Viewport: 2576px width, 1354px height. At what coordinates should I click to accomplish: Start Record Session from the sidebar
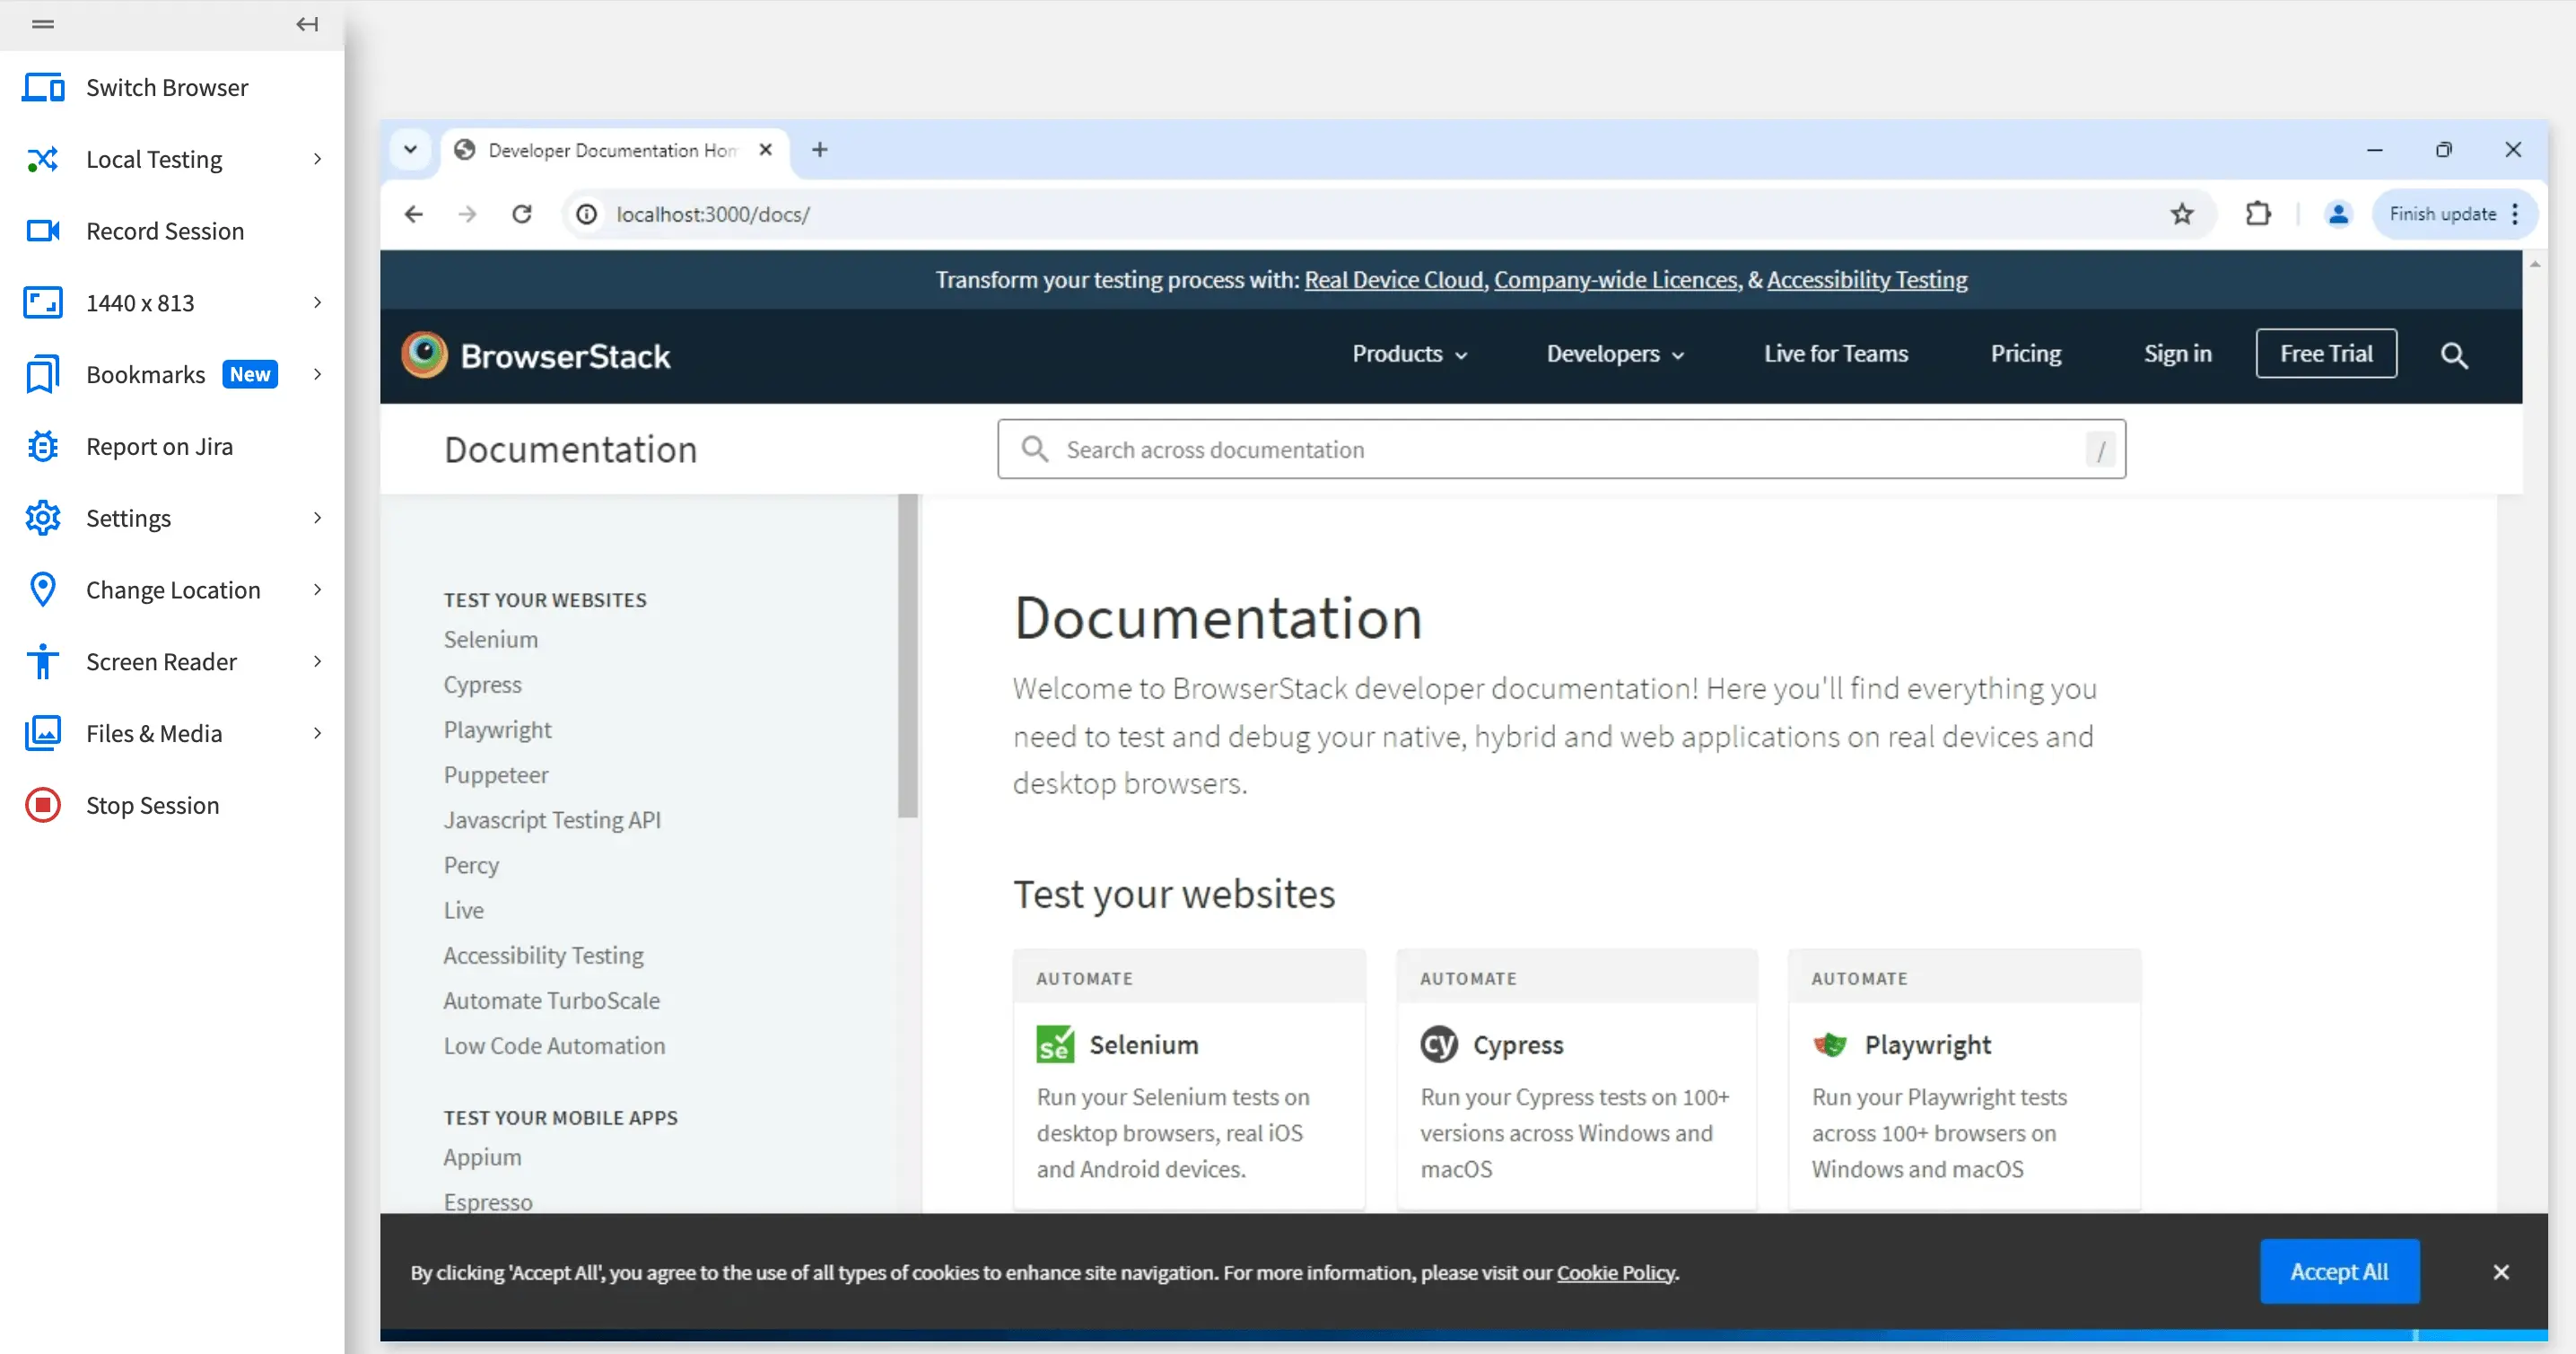click(x=164, y=231)
